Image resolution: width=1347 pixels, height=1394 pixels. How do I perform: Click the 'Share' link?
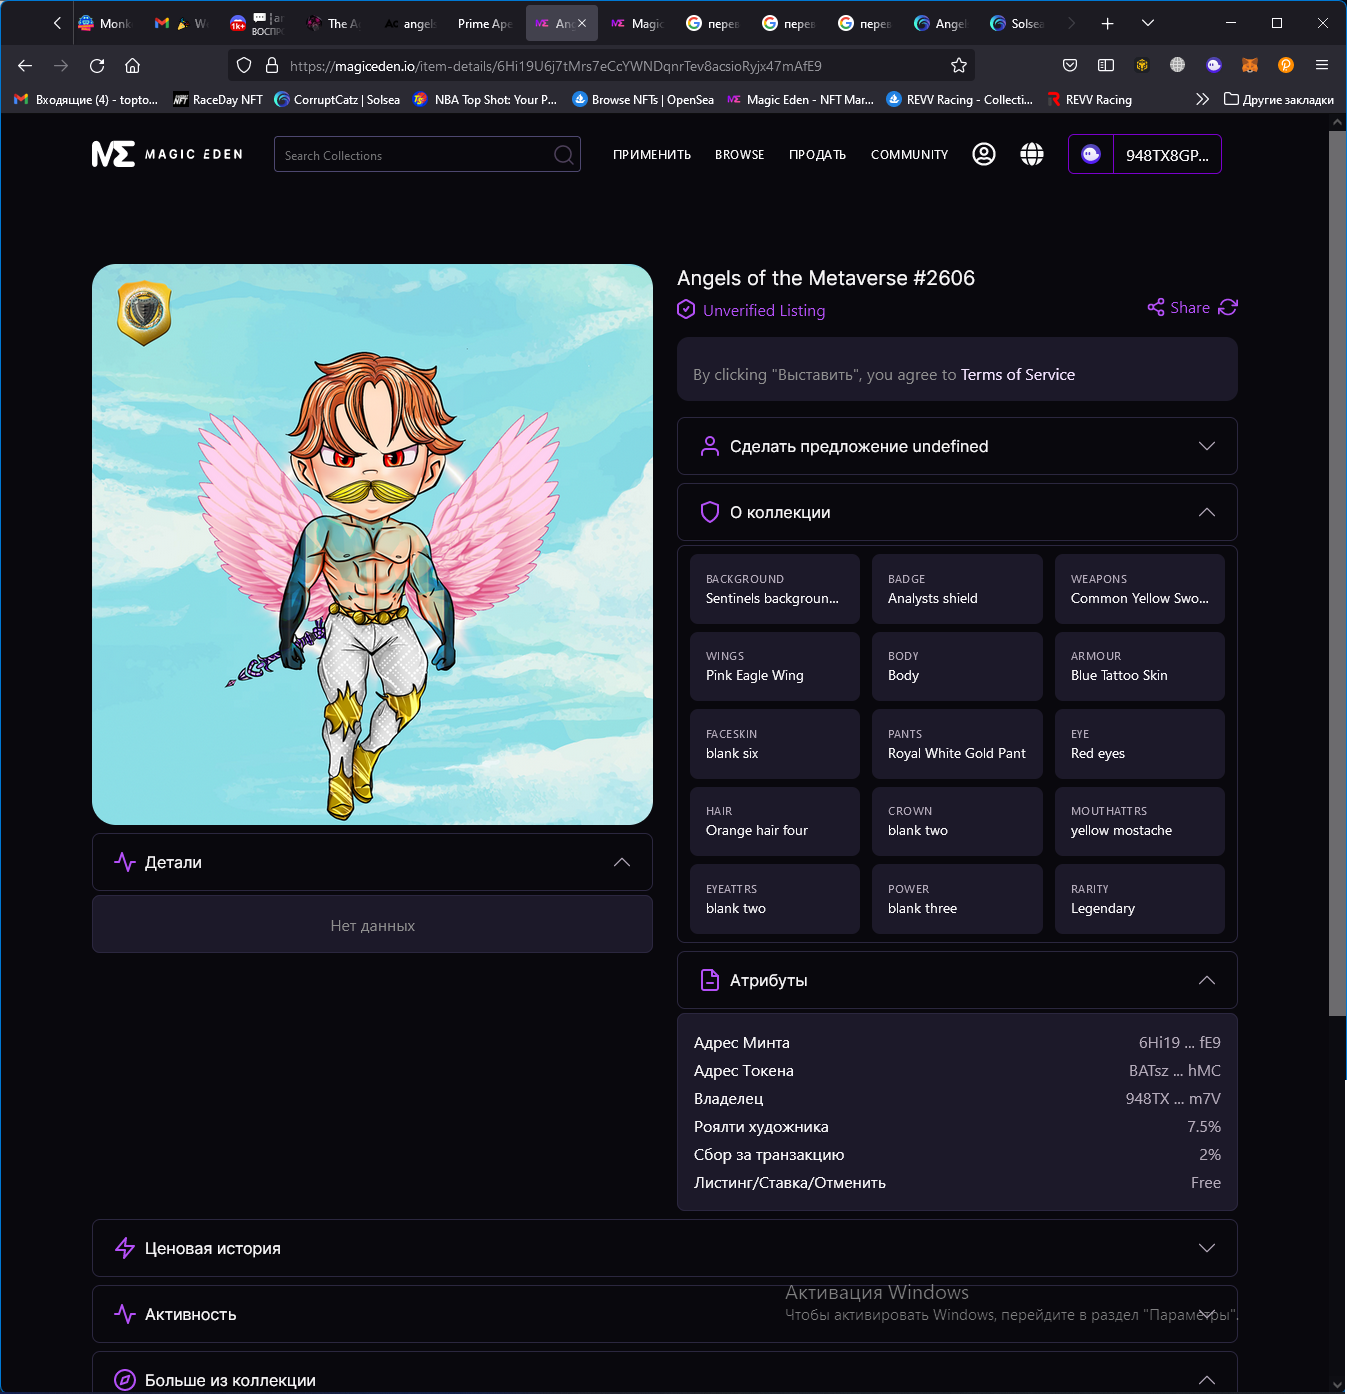pyautogui.click(x=1179, y=308)
